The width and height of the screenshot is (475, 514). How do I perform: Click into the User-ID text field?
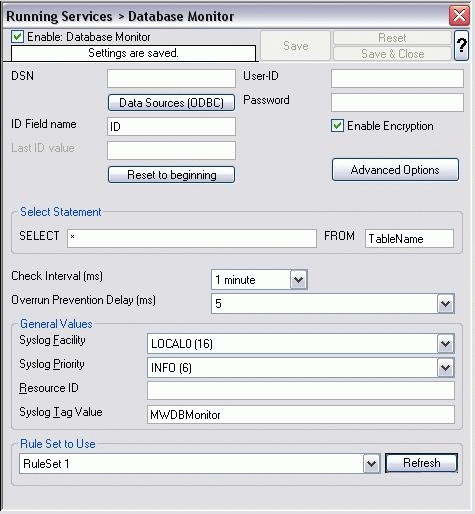[x=397, y=78]
